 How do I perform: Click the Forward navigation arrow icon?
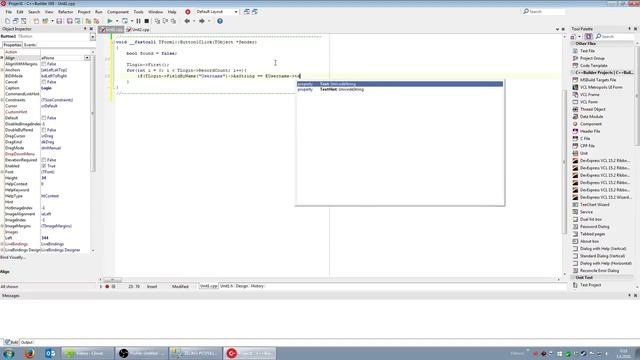[x=202, y=21]
